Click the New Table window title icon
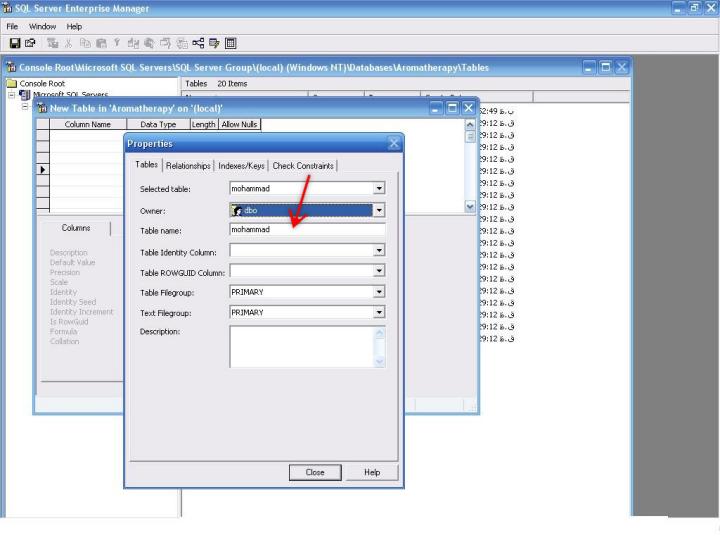Viewport: 720px width, 540px height. click(42, 108)
